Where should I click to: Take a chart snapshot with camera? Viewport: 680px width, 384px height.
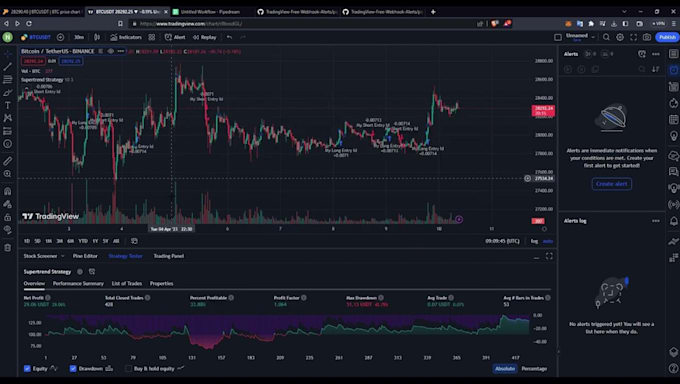pos(647,37)
